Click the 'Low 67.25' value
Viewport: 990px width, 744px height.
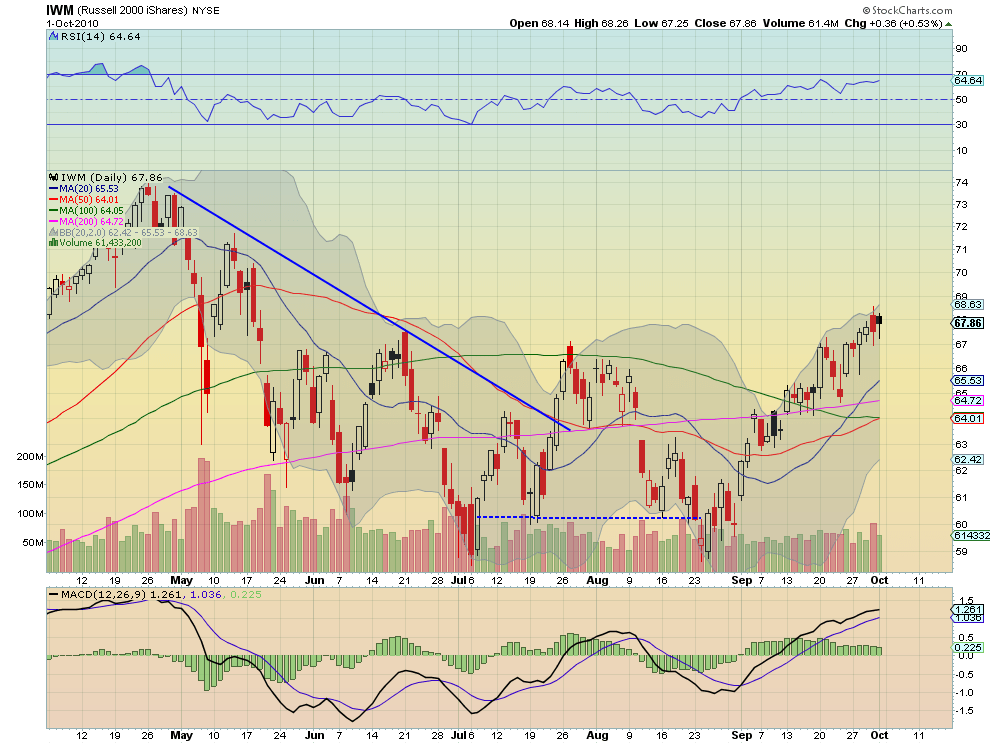[x=661, y=23]
